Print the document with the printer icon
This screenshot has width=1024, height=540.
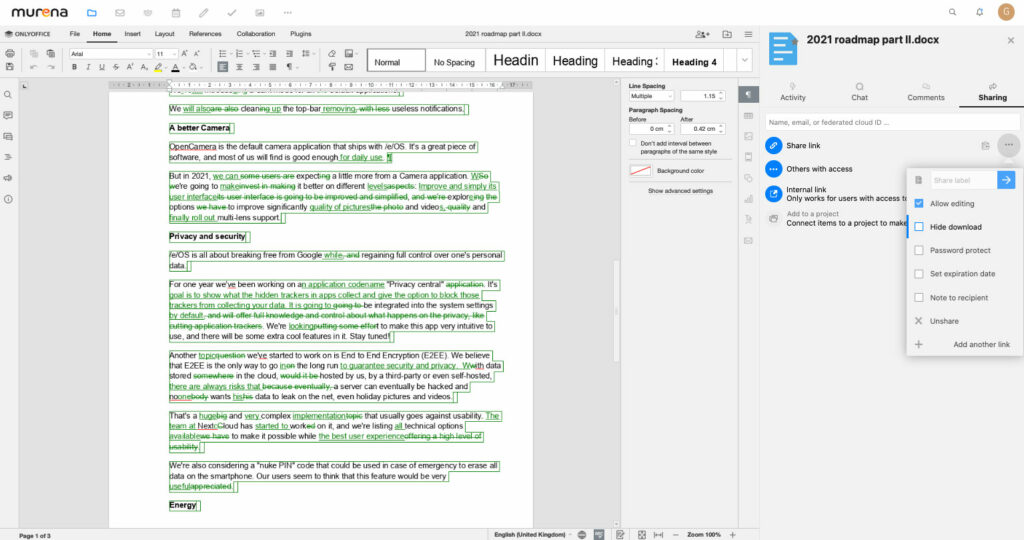(x=9, y=54)
